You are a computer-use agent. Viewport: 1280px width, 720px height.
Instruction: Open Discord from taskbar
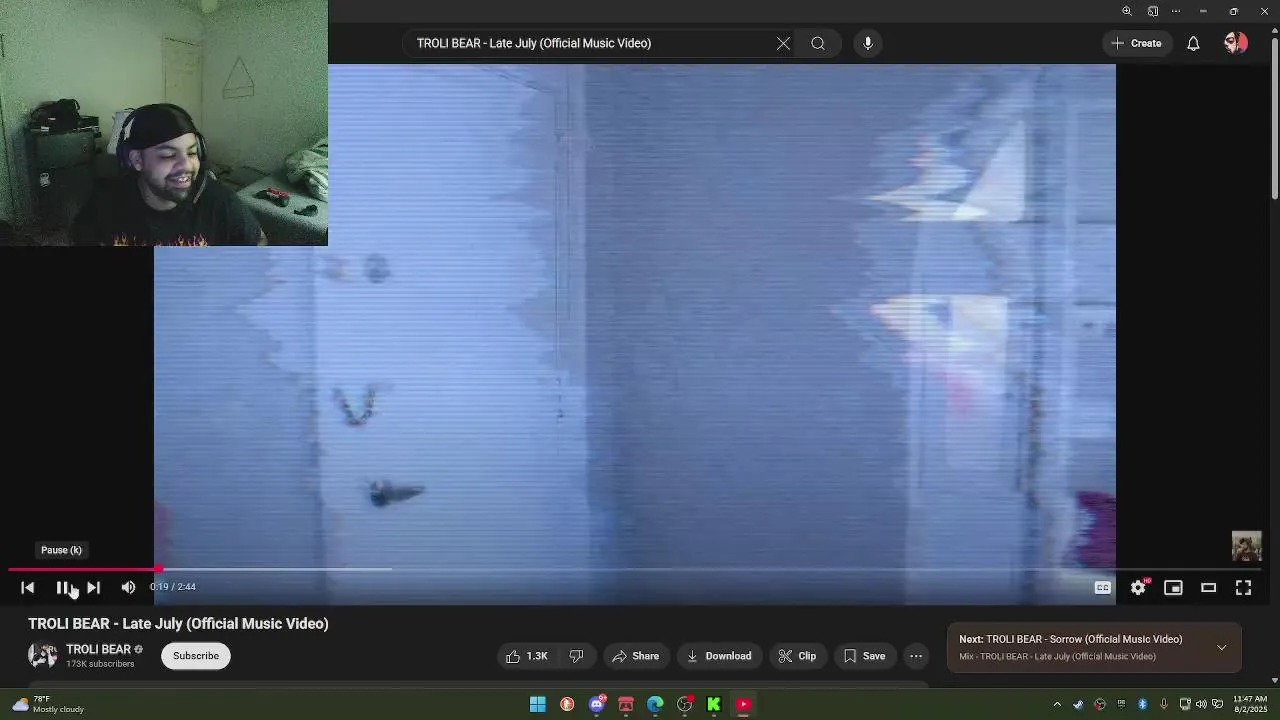click(x=597, y=704)
